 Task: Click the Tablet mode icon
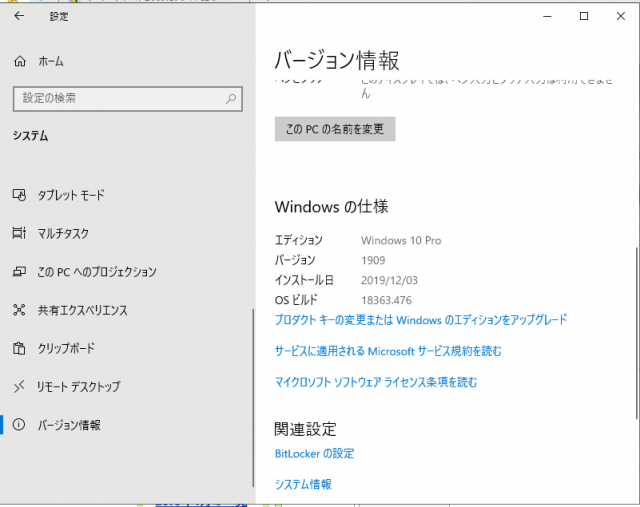(x=19, y=195)
